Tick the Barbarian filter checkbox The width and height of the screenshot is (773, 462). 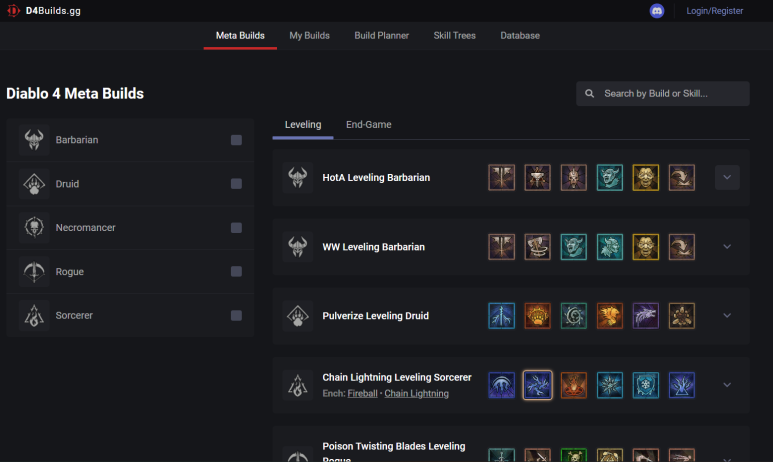pyautogui.click(x=236, y=140)
